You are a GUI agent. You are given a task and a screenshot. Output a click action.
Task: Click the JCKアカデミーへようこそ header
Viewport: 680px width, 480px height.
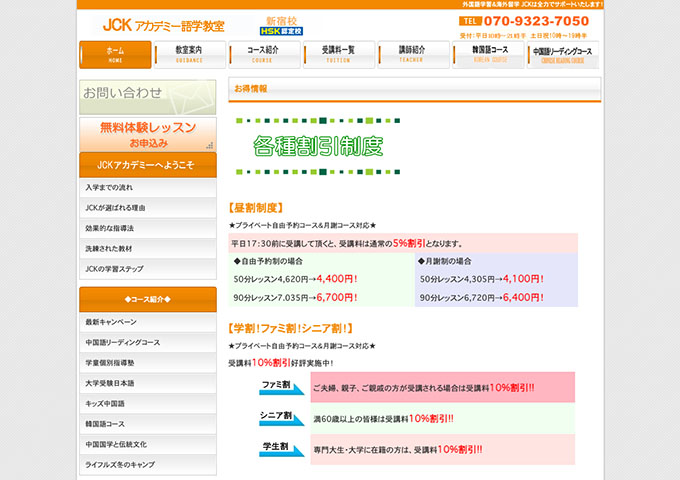(x=148, y=165)
